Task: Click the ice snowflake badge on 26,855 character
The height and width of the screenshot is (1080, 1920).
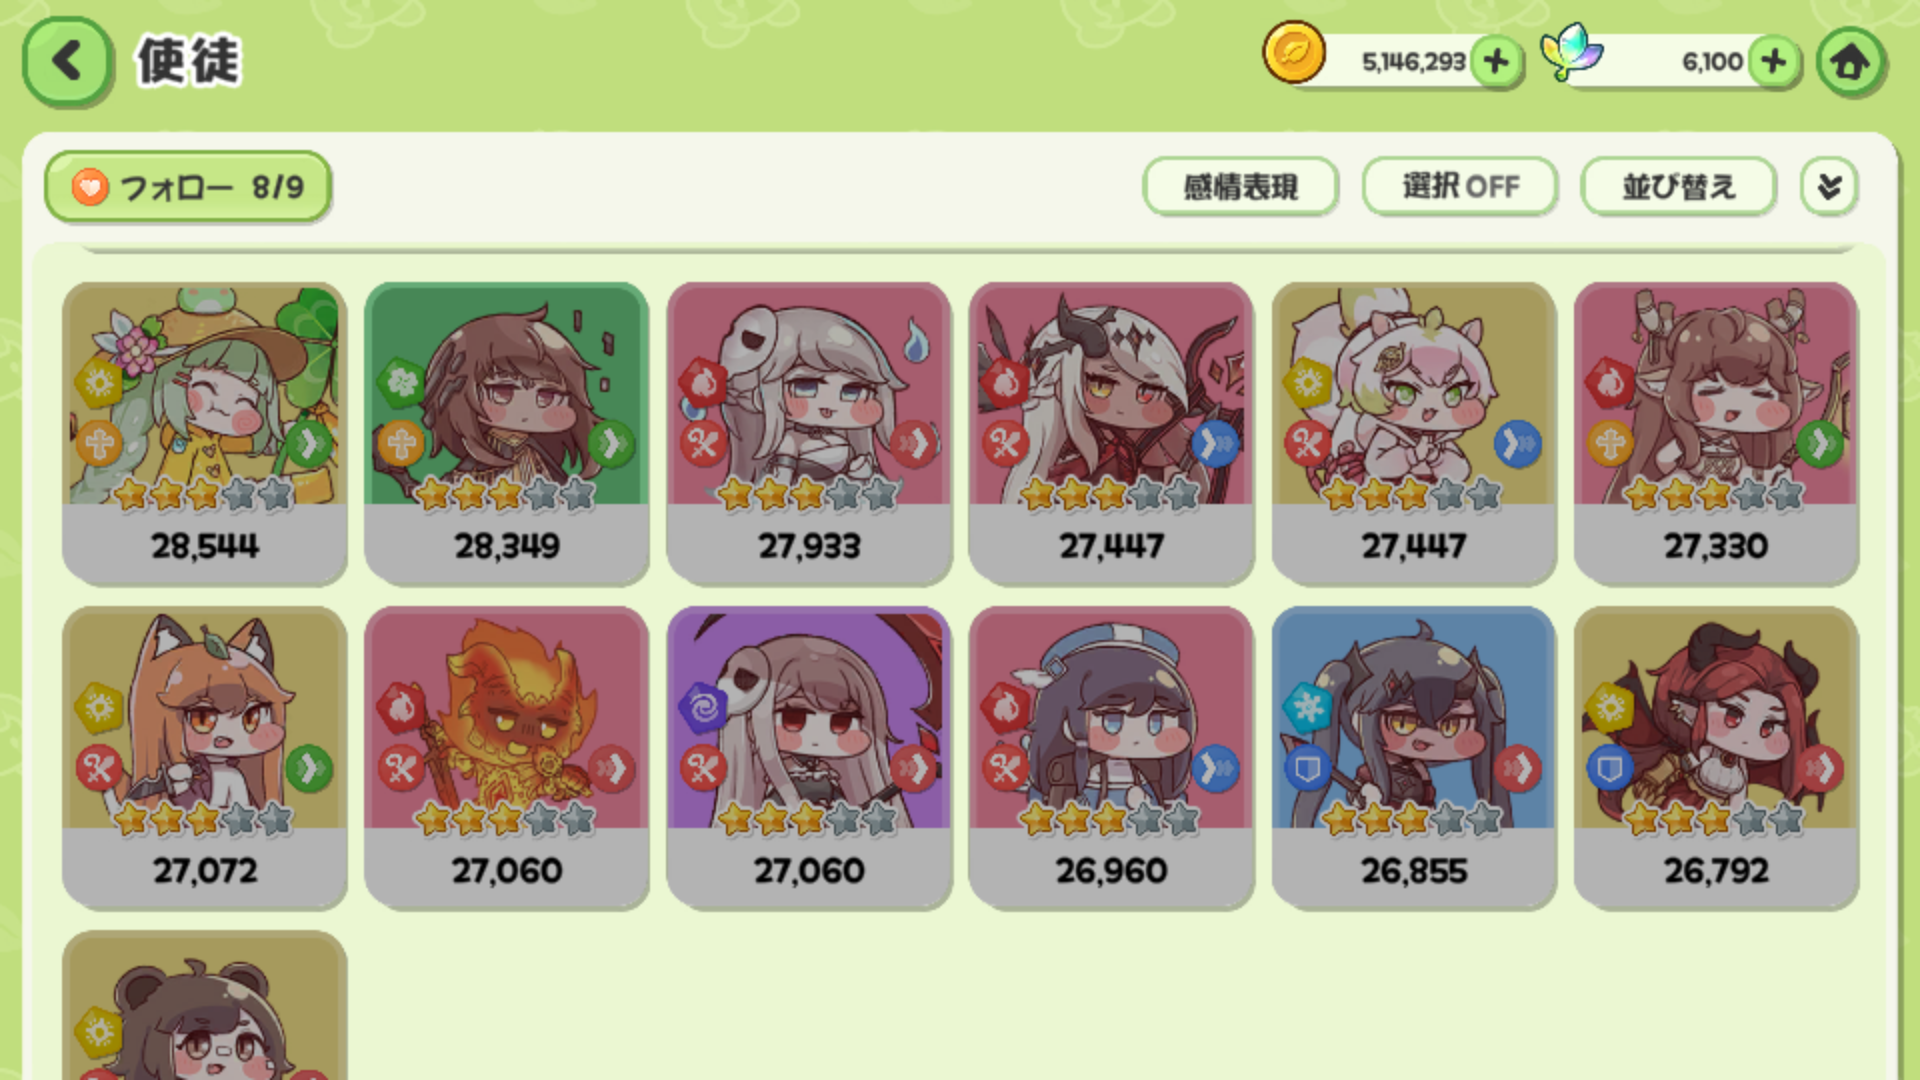Action: 1307,708
